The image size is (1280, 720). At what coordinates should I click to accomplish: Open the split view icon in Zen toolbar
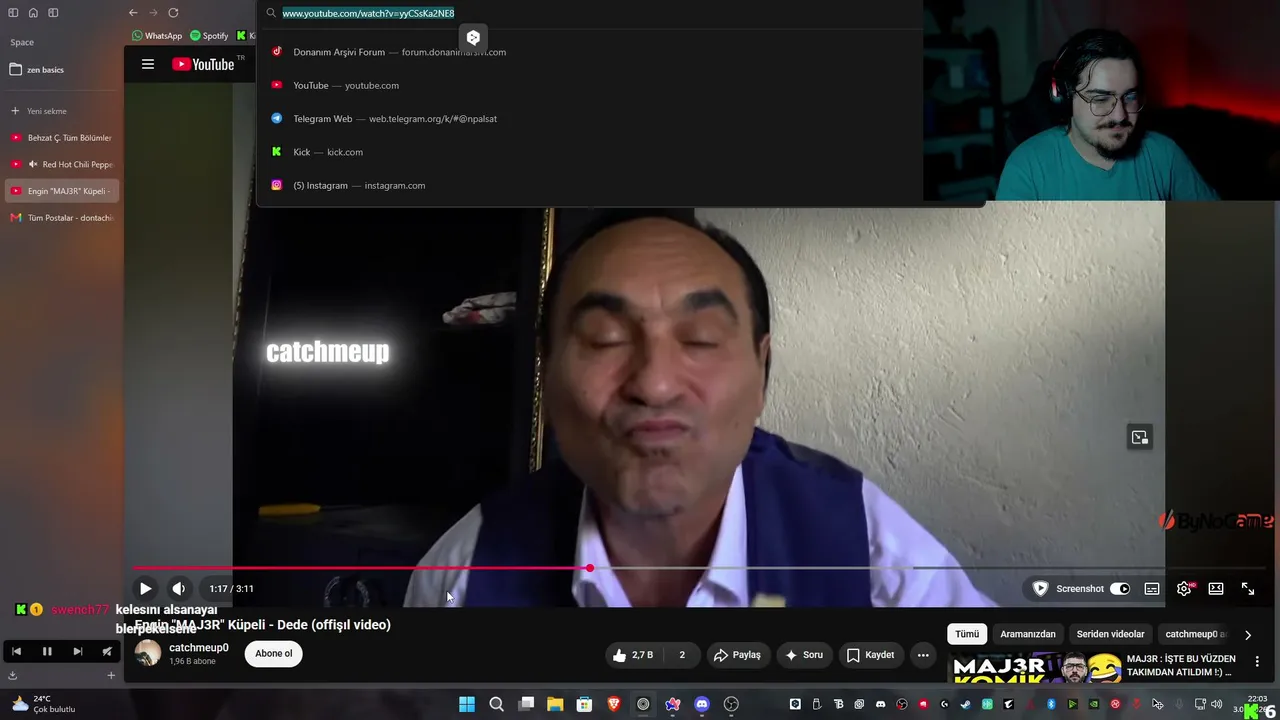tap(53, 13)
